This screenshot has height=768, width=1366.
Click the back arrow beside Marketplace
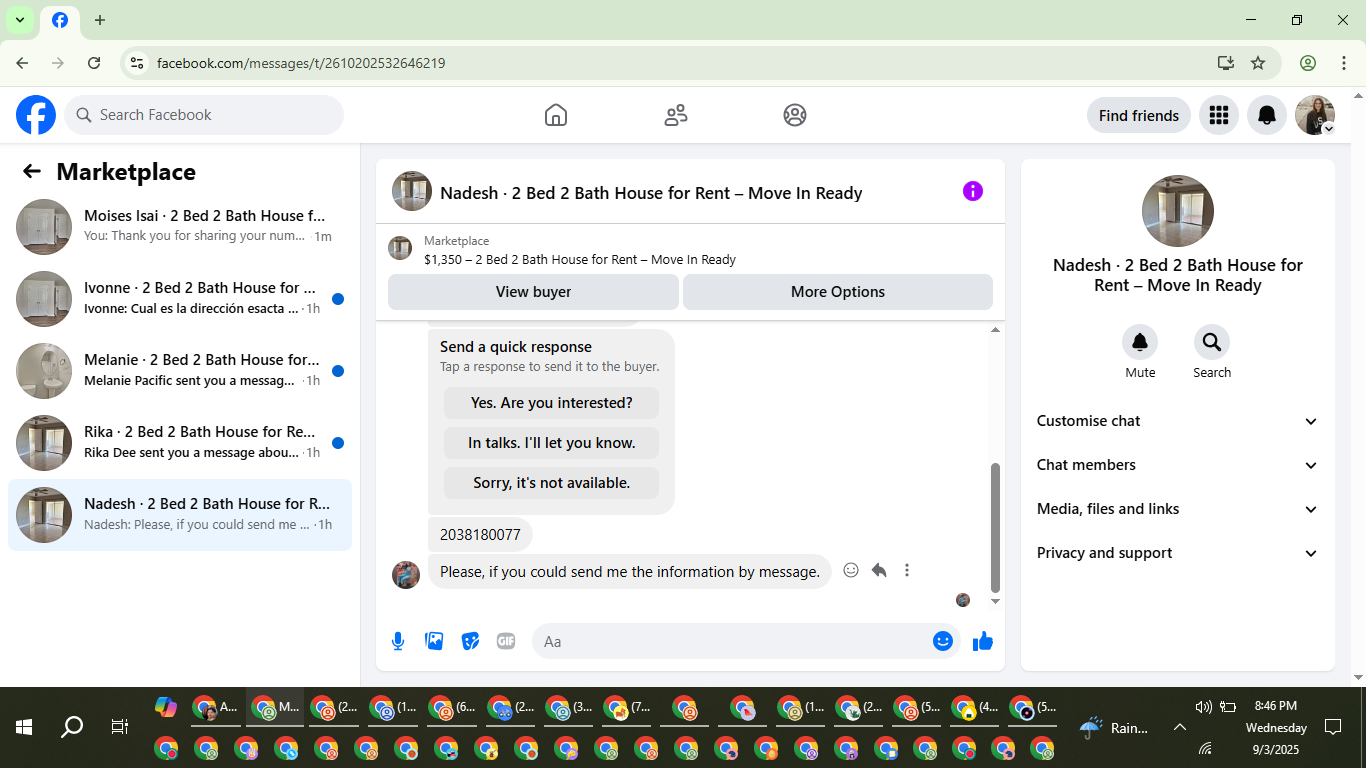(32, 171)
